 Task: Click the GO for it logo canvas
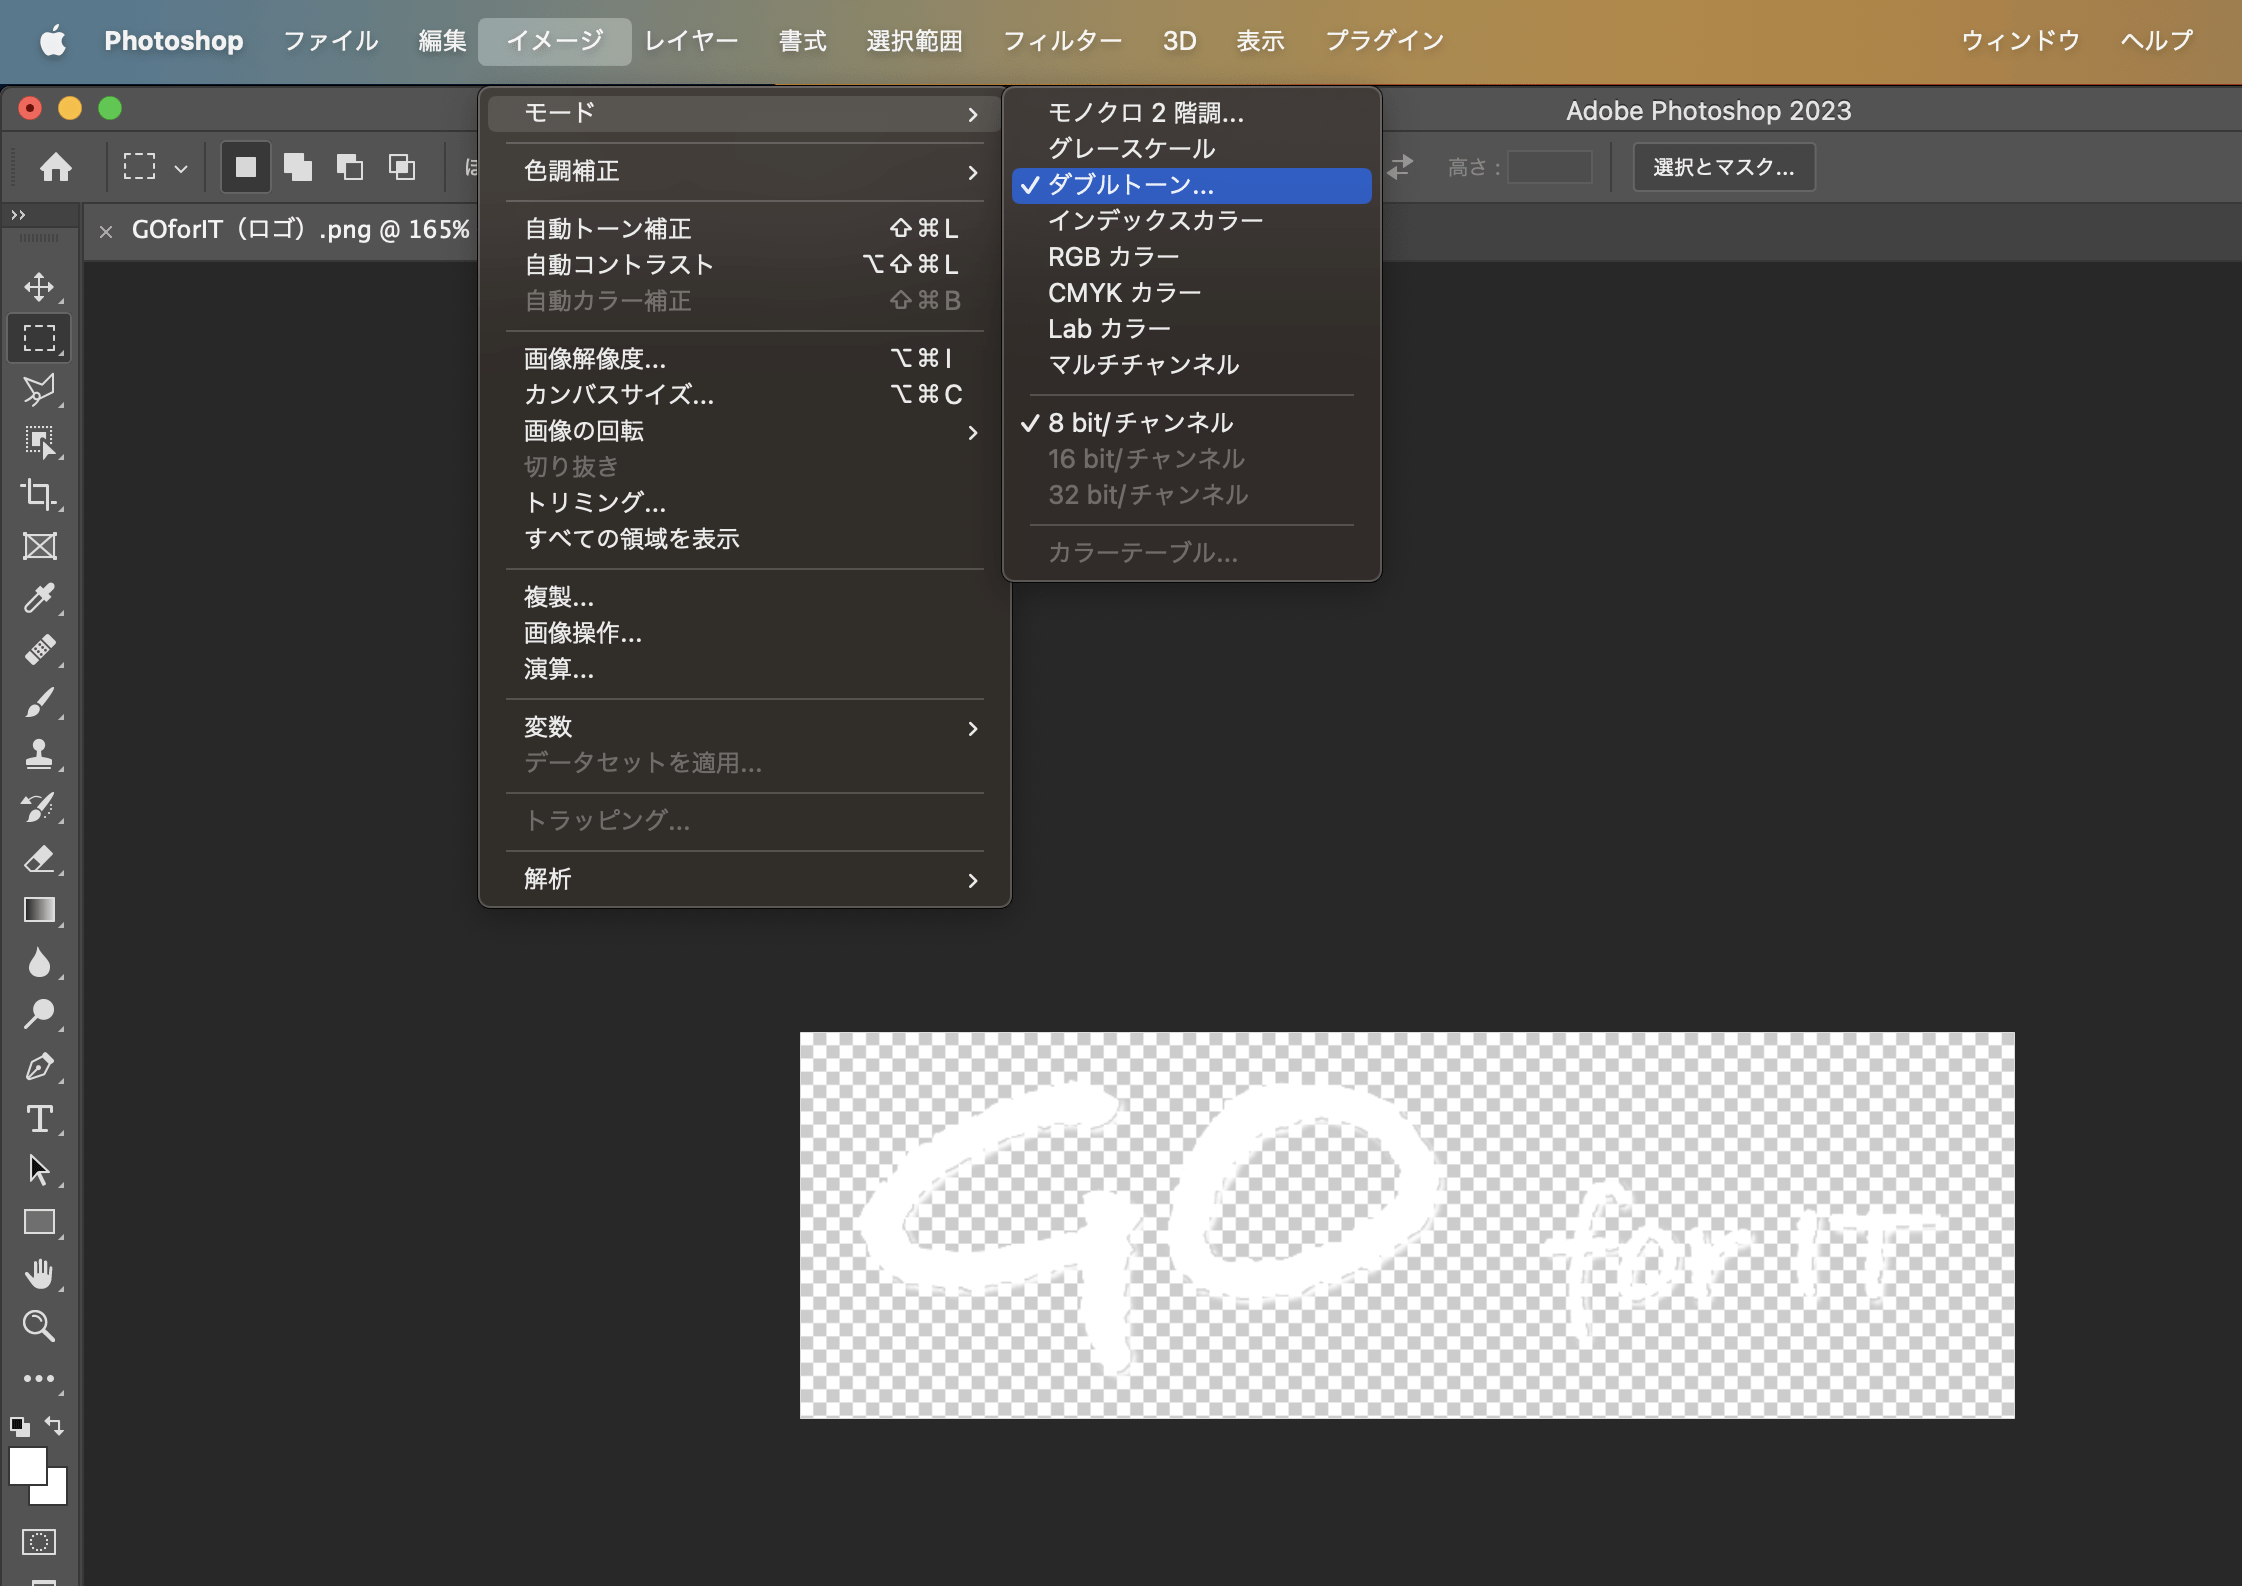coord(1407,1225)
